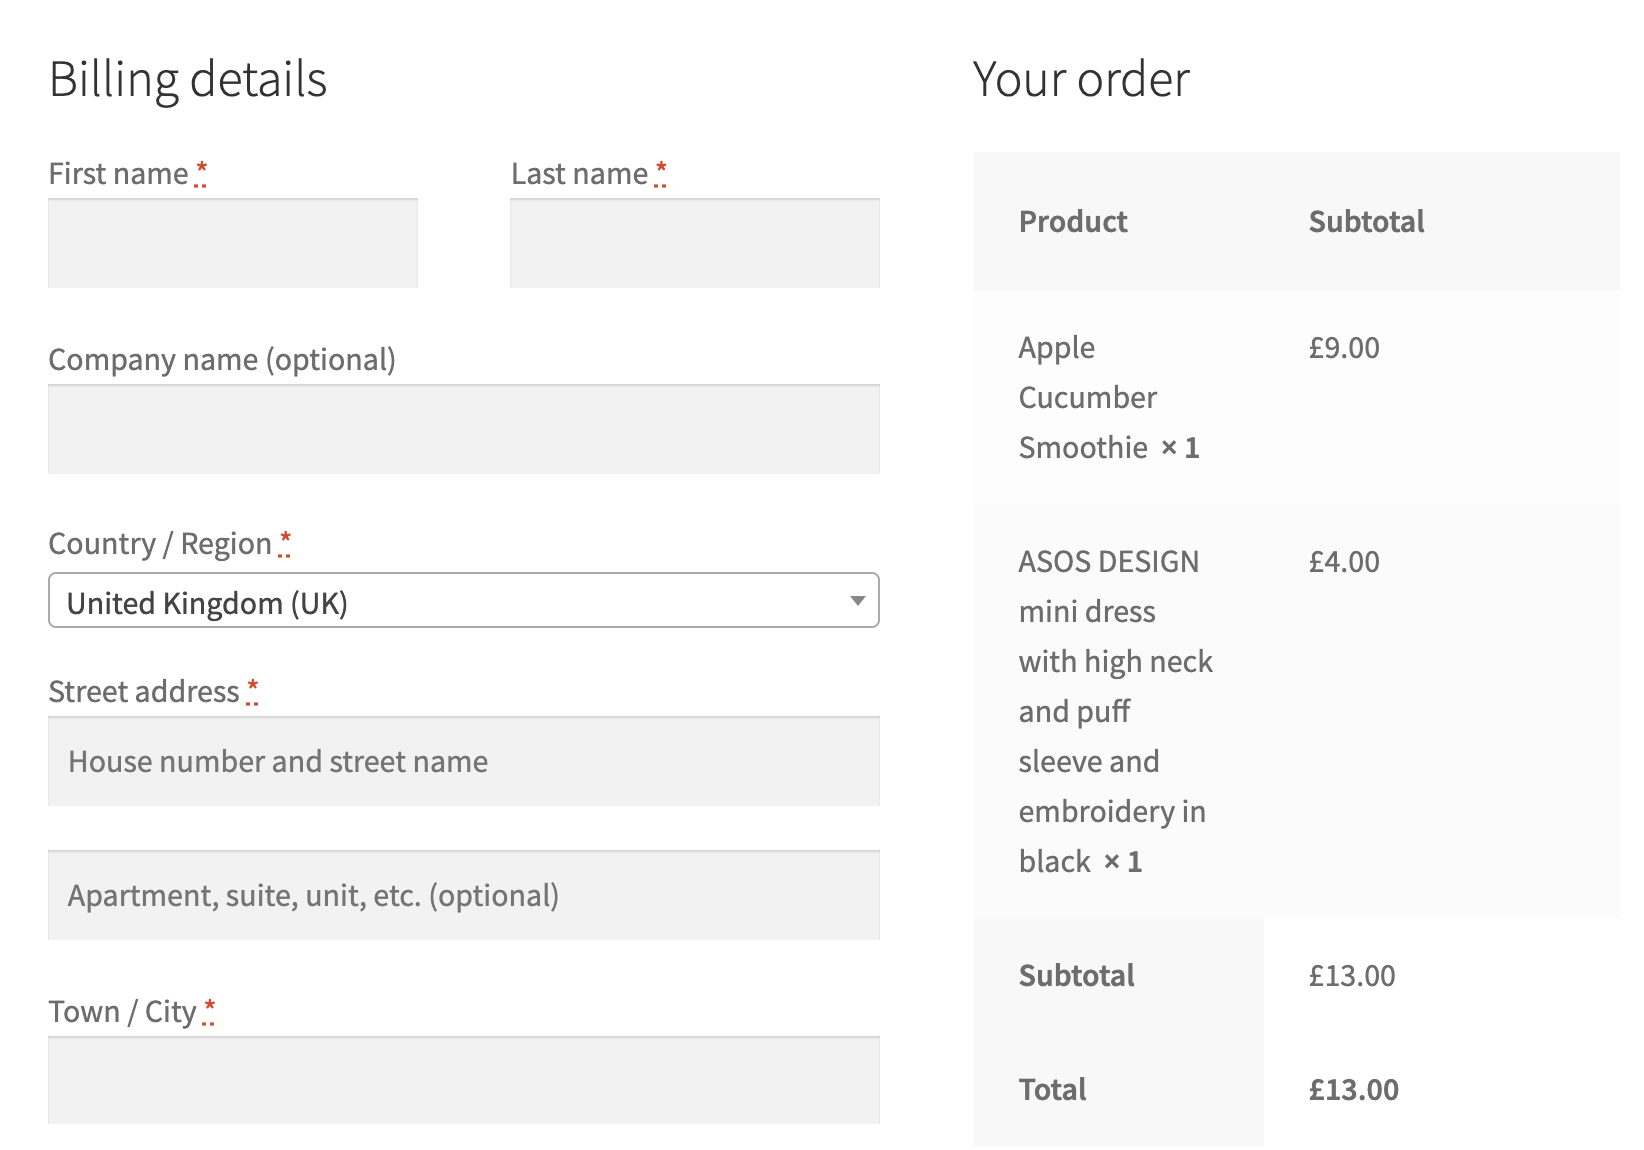The width and height of the screenshot is (1644, 1150).
Task: Click the Product column header
Action: (x=1073, y=221)
